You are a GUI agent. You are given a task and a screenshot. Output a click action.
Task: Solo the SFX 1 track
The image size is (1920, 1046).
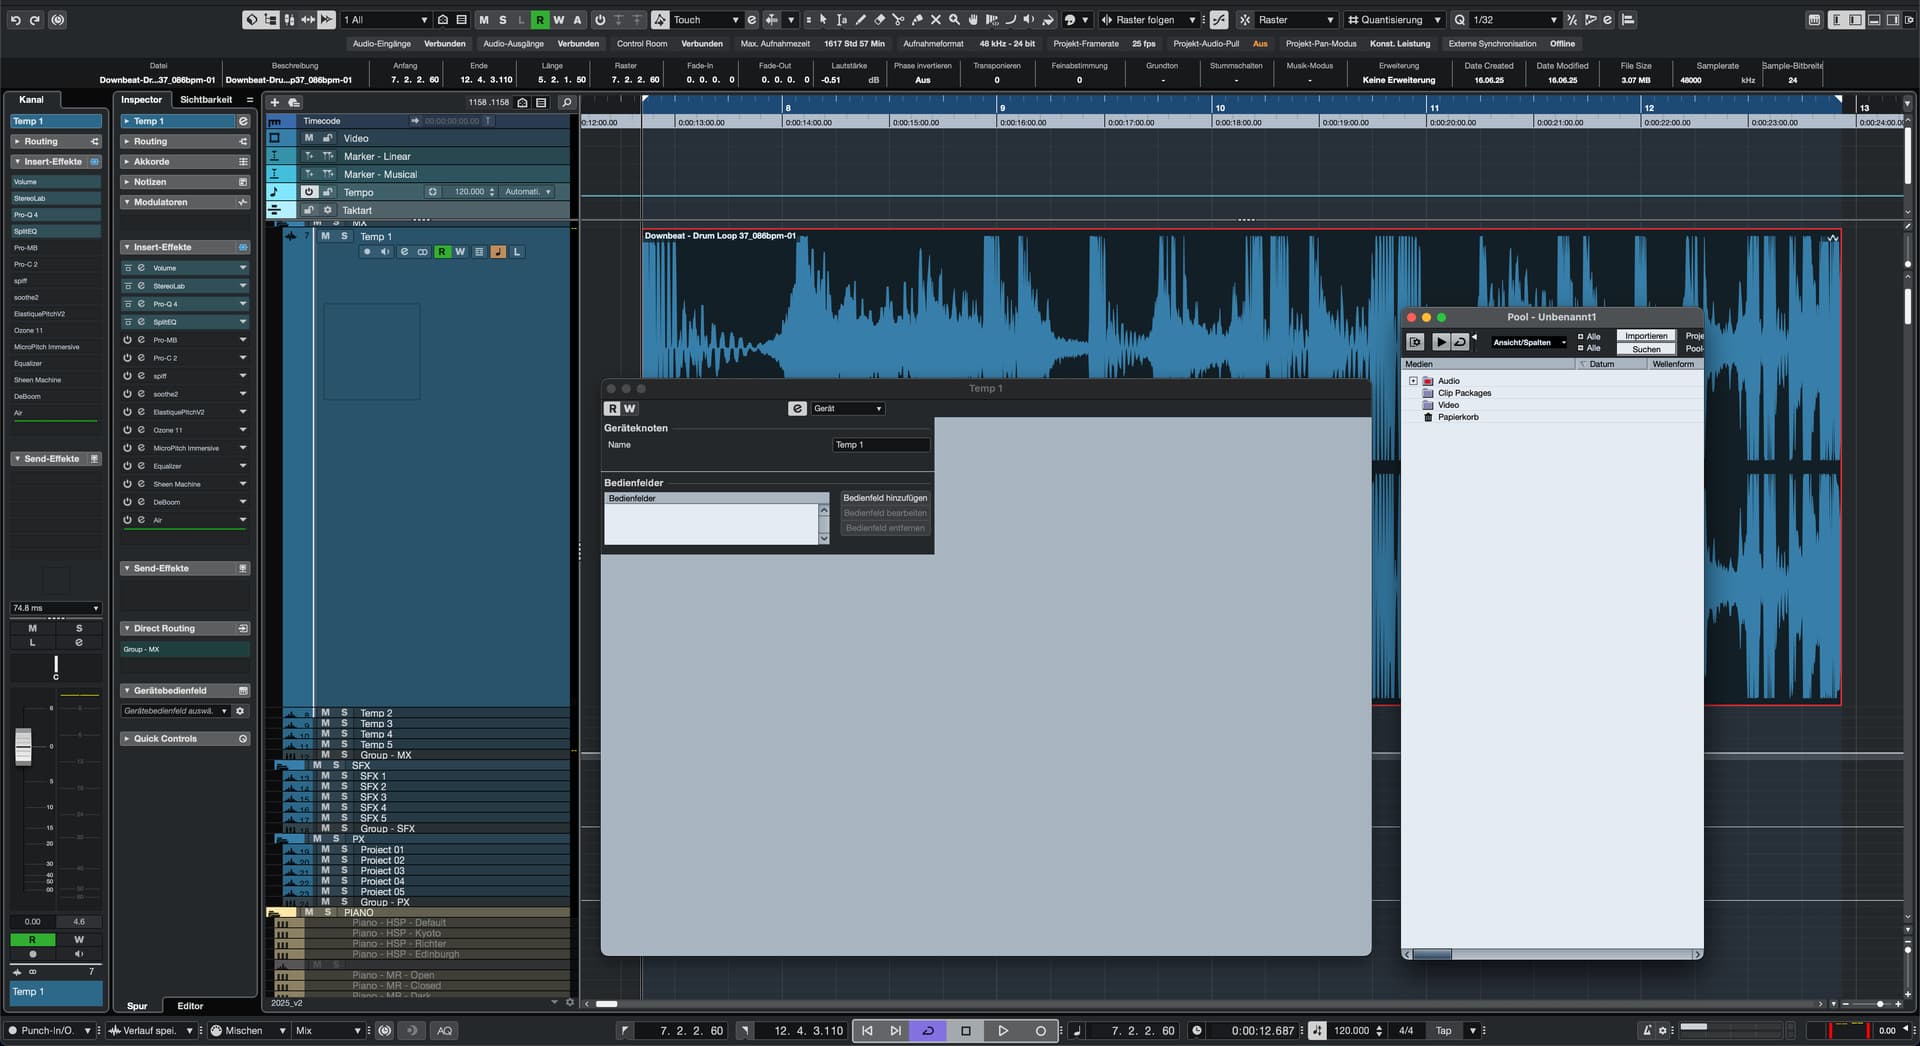pos(344,776)
